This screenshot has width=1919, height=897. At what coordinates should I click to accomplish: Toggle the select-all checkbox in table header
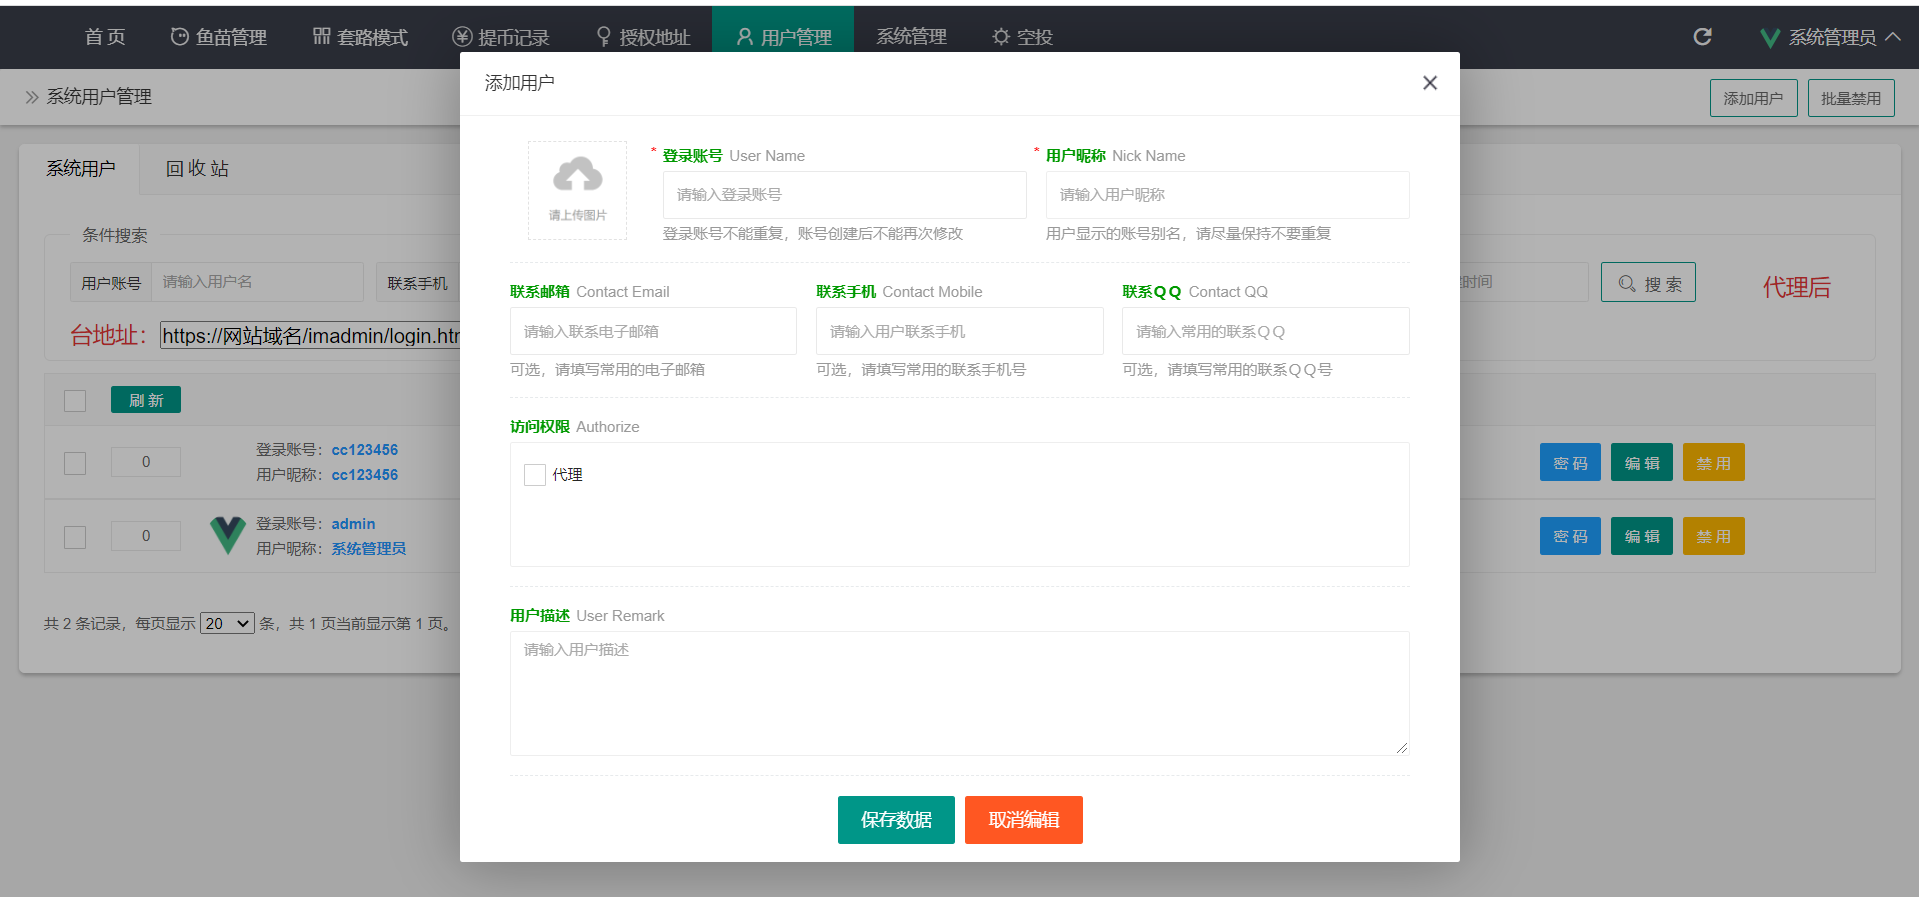coord(75,401)
